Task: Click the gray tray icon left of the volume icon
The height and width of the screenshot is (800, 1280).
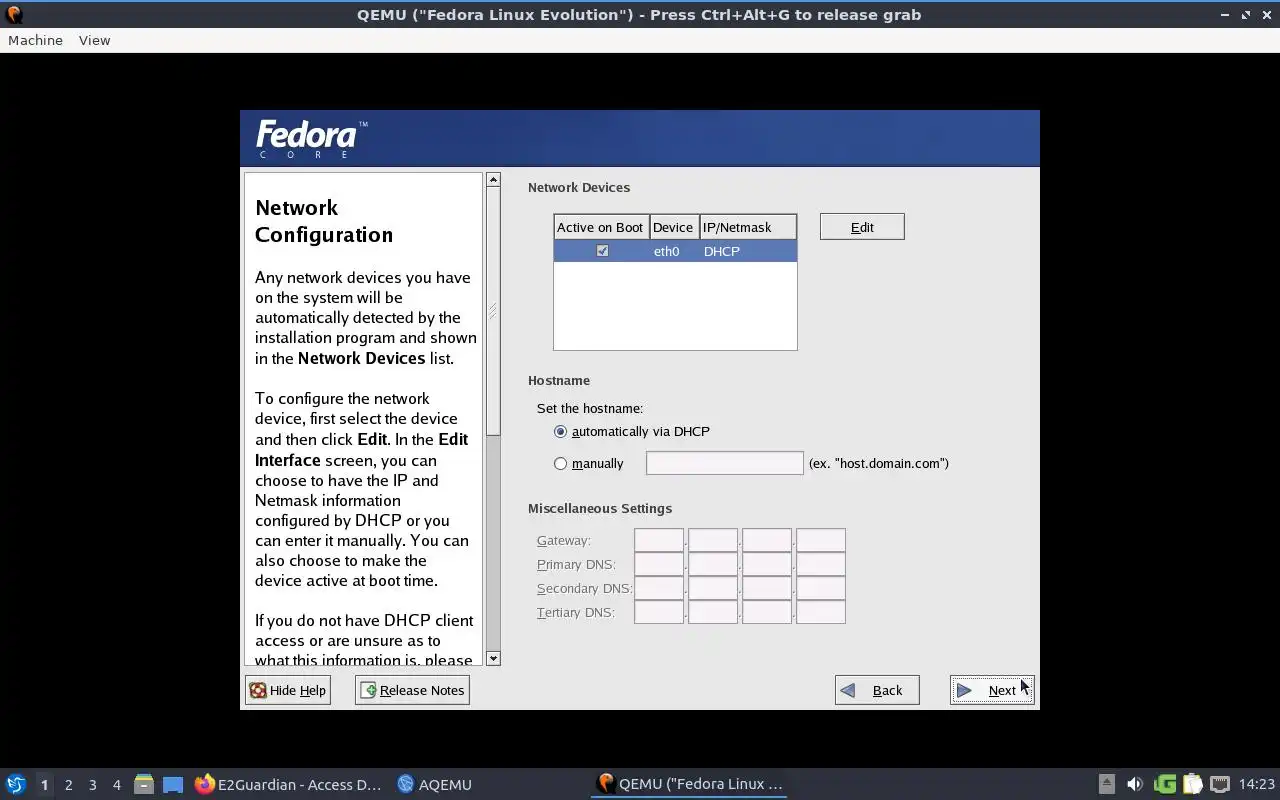Action: click(x=1106, y=784)
